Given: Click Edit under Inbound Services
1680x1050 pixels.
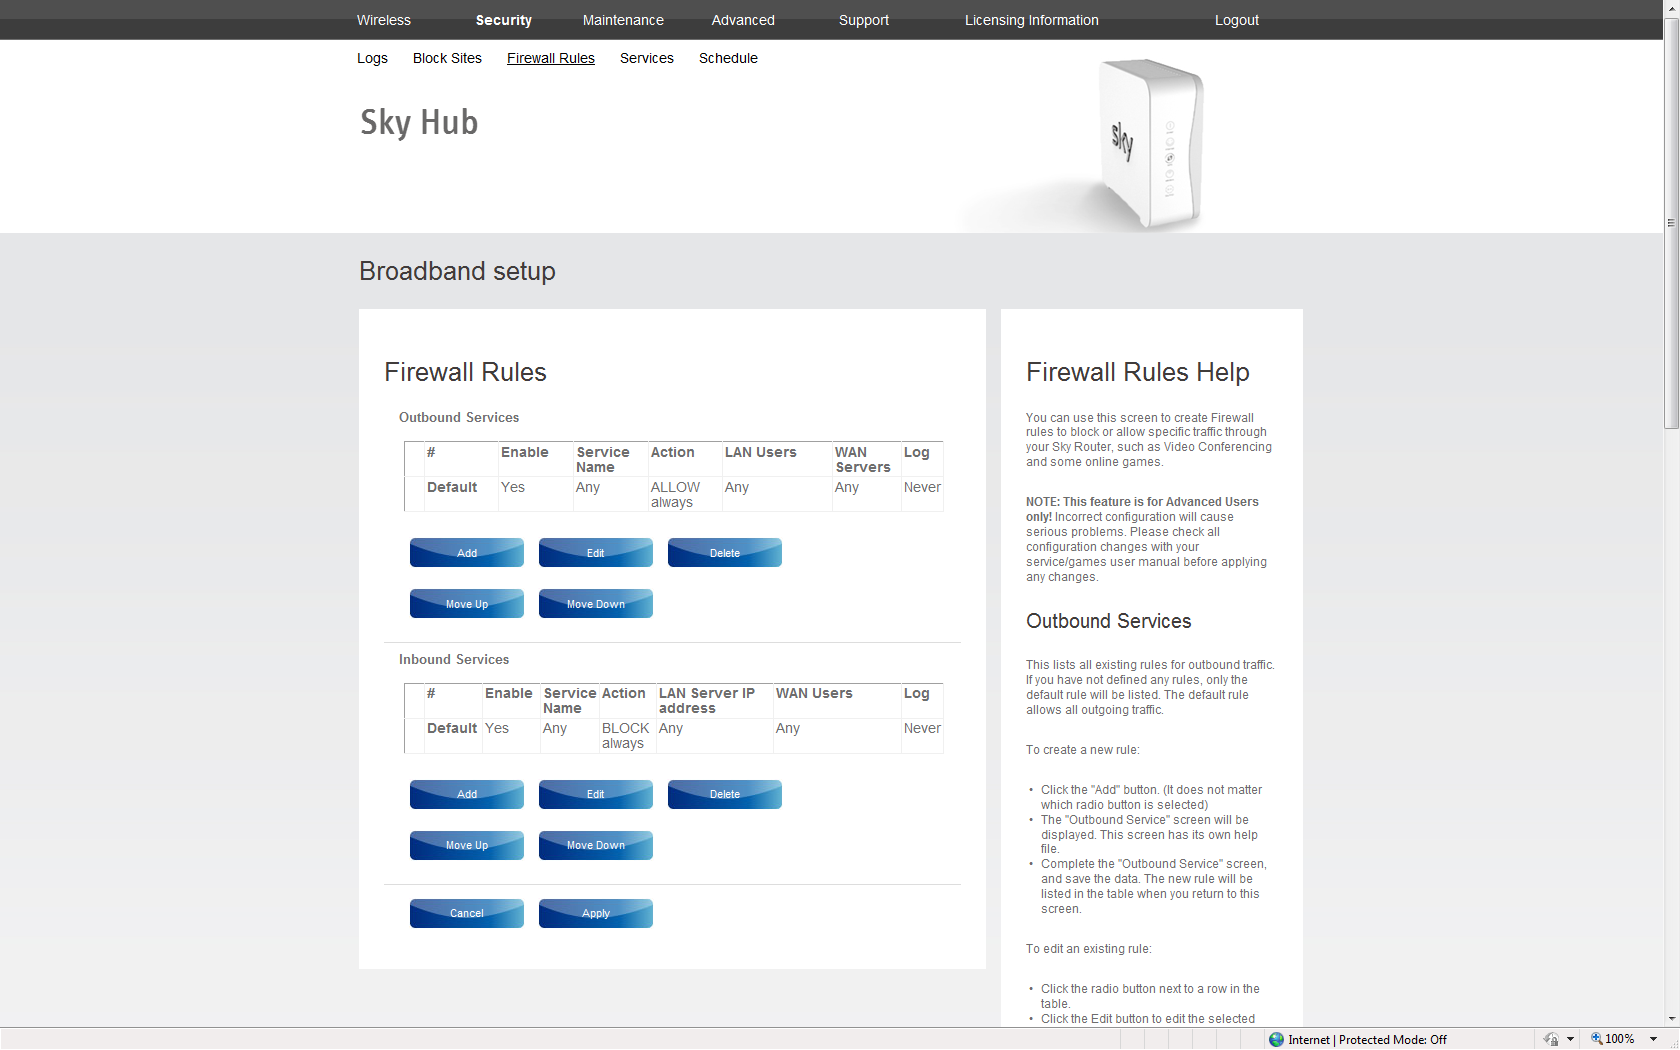Looking at the screenshot, I should point(596,794).
